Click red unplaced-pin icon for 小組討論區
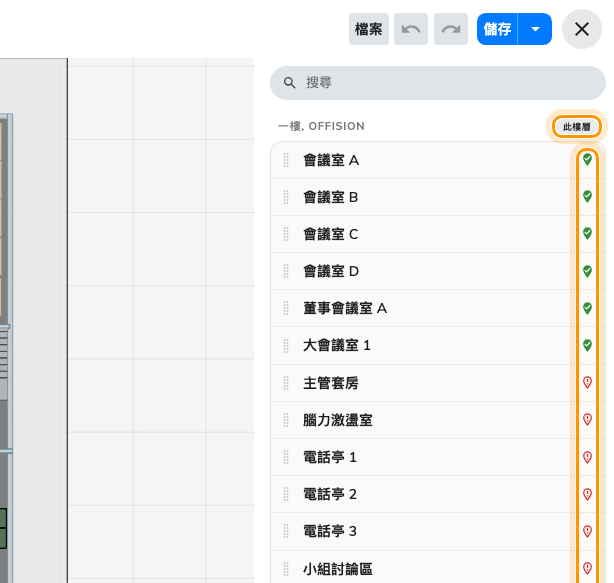The image size is (614, 583). point(587,568)
